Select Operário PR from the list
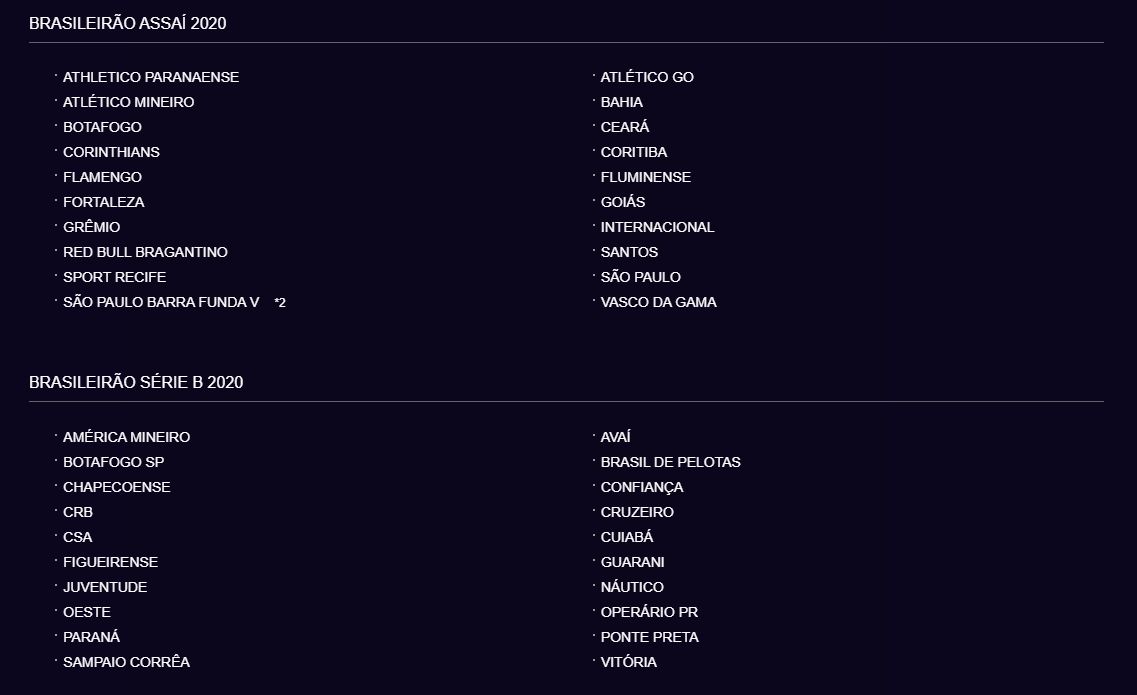This screenshot has width=1137, height=695. [649, 612]
